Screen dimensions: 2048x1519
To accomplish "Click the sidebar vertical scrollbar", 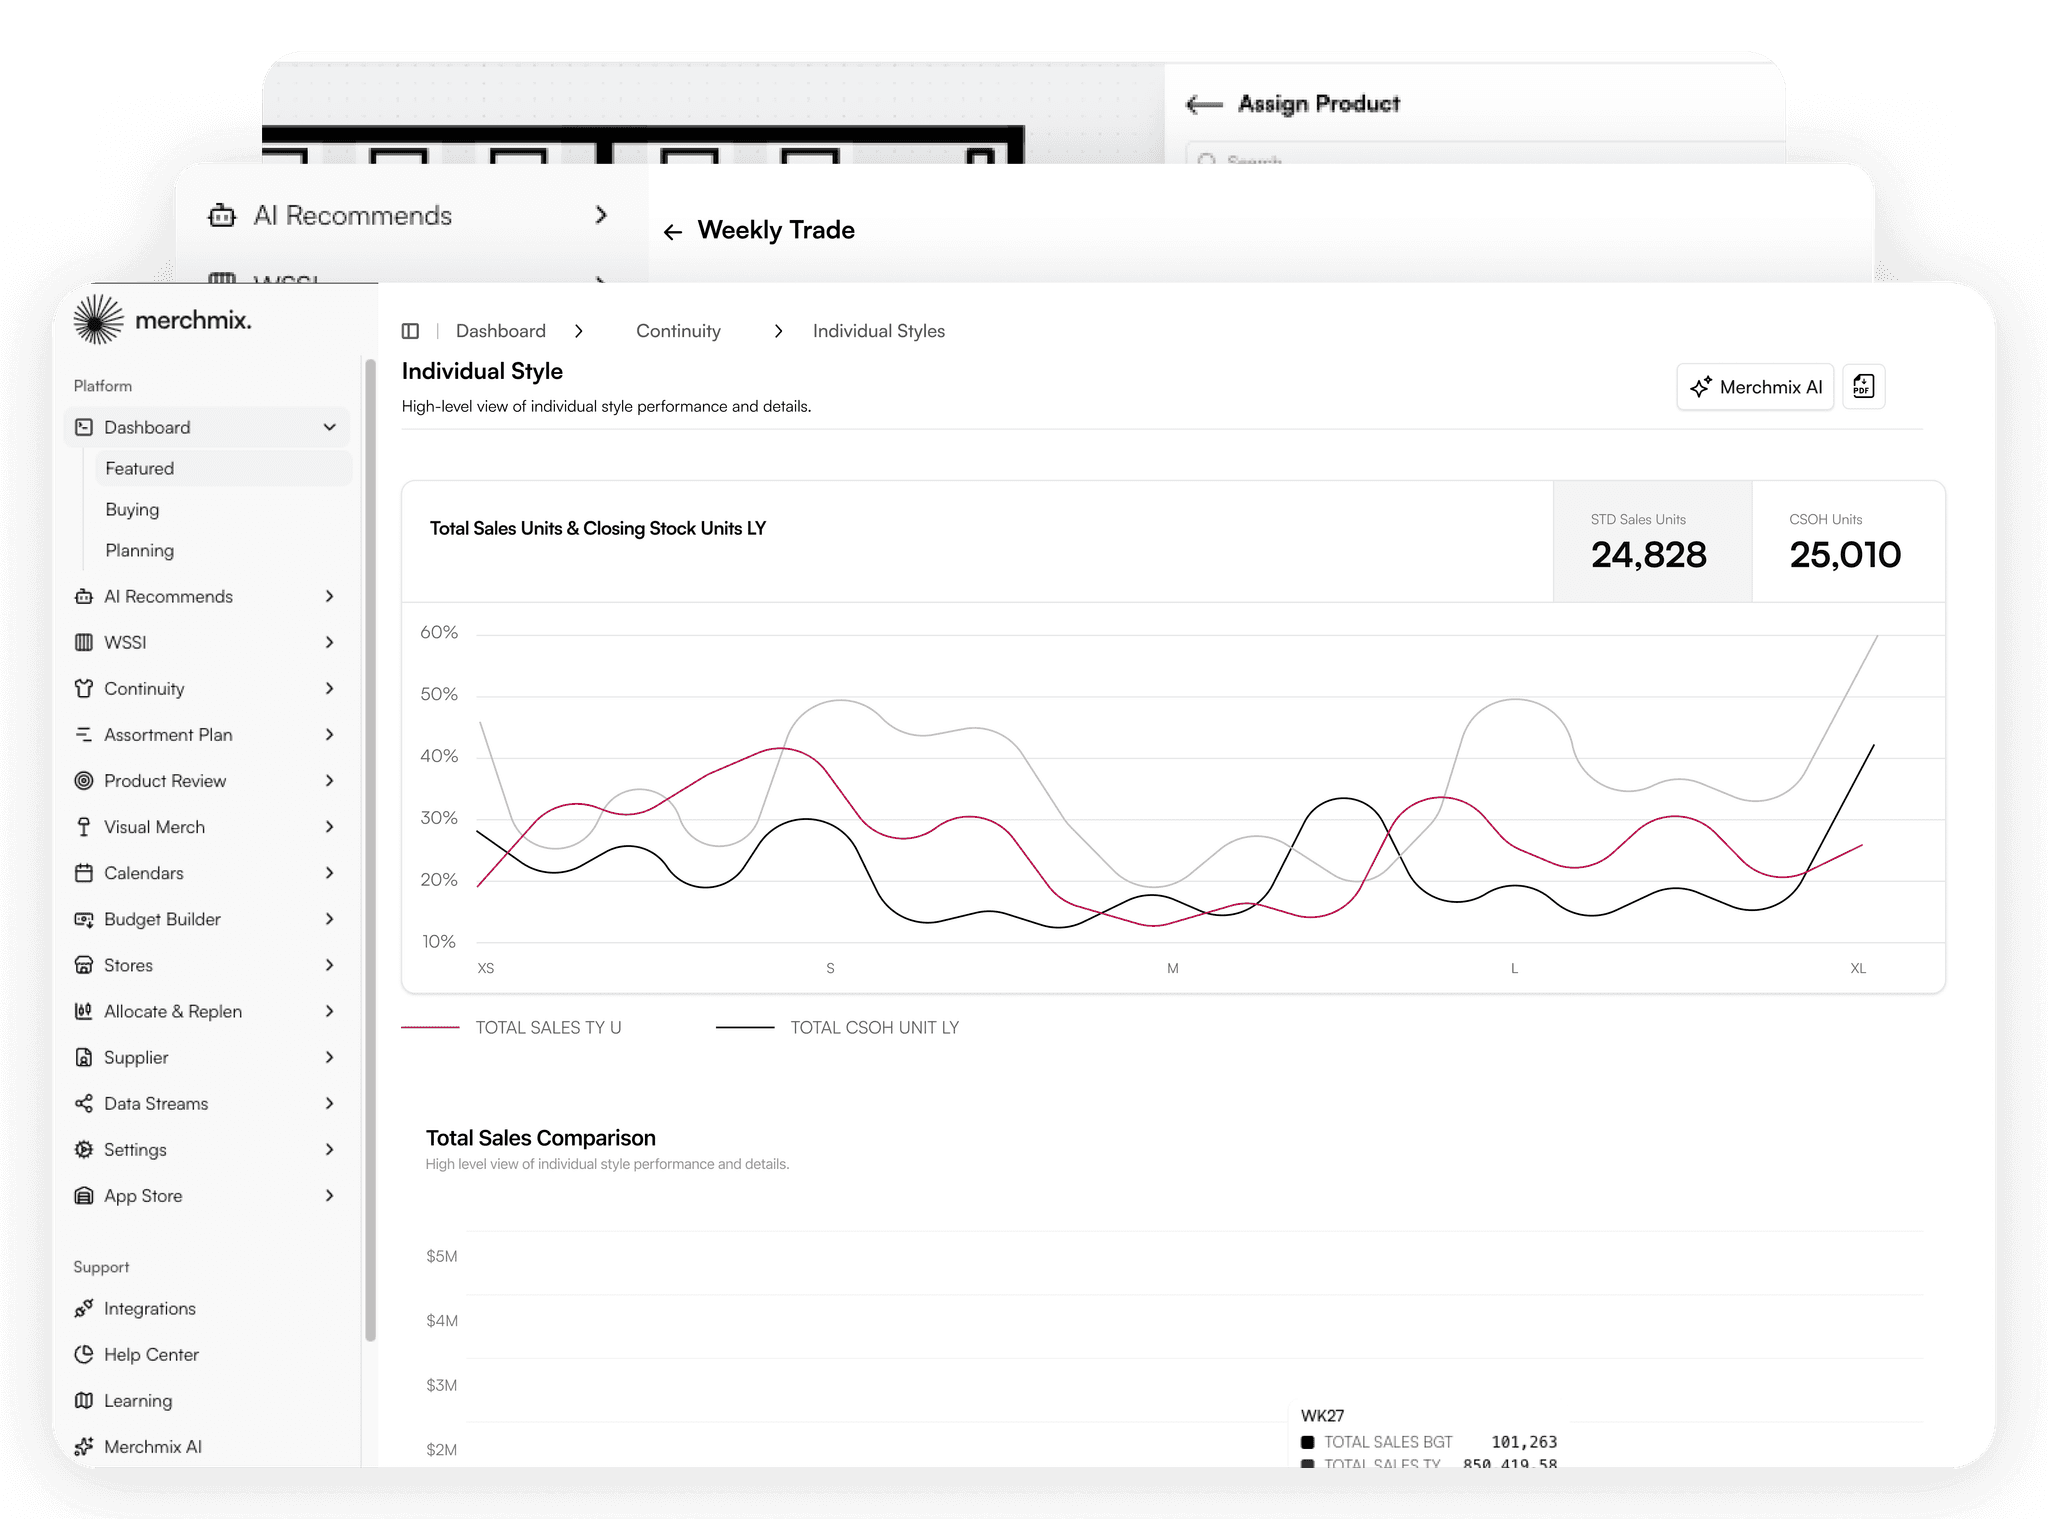I will point(370,850).
